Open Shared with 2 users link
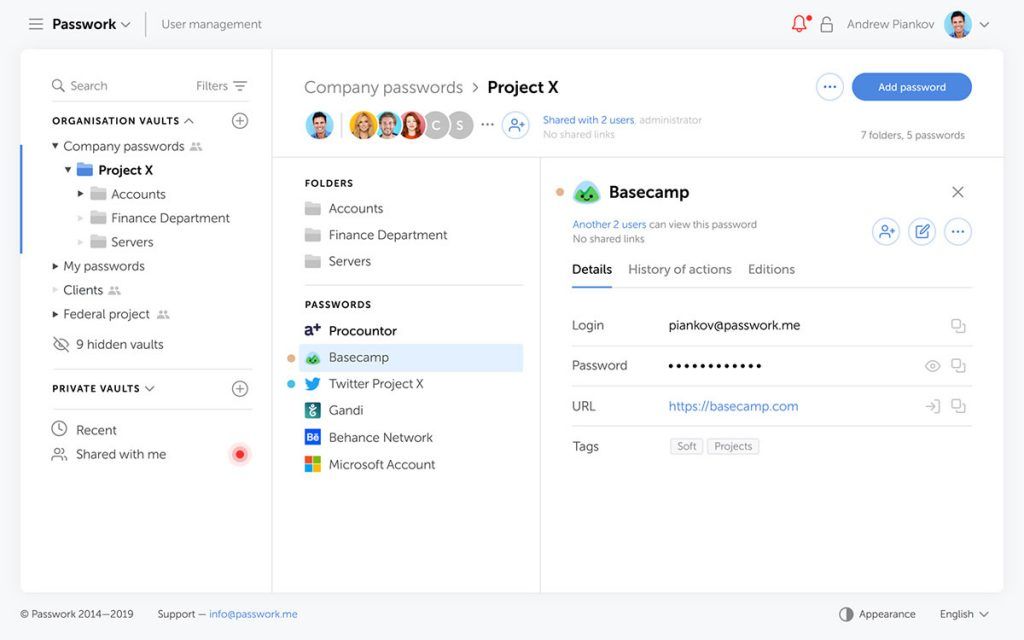The width and height of the screenshot is (1024, 640). (588, 120)
